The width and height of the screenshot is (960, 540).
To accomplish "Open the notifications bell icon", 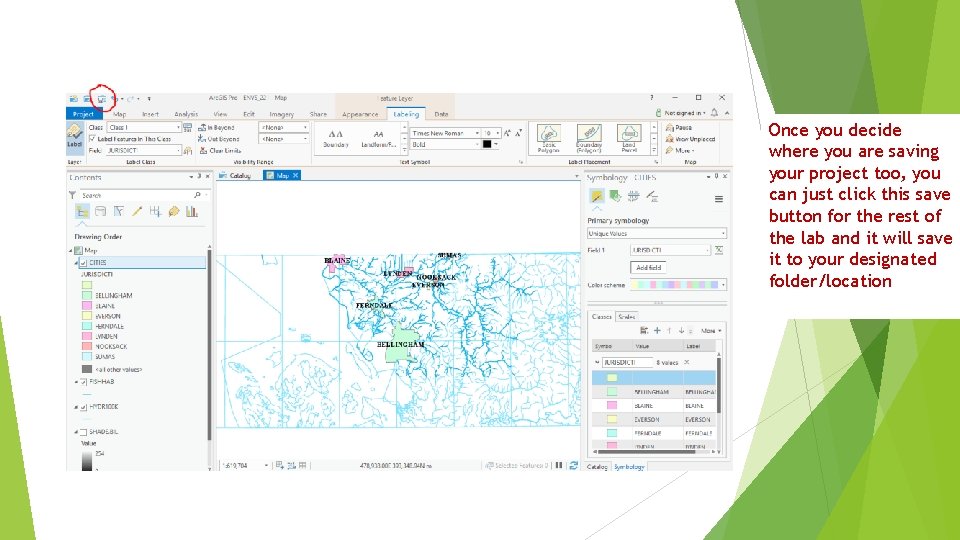I will tap(714, 113).
